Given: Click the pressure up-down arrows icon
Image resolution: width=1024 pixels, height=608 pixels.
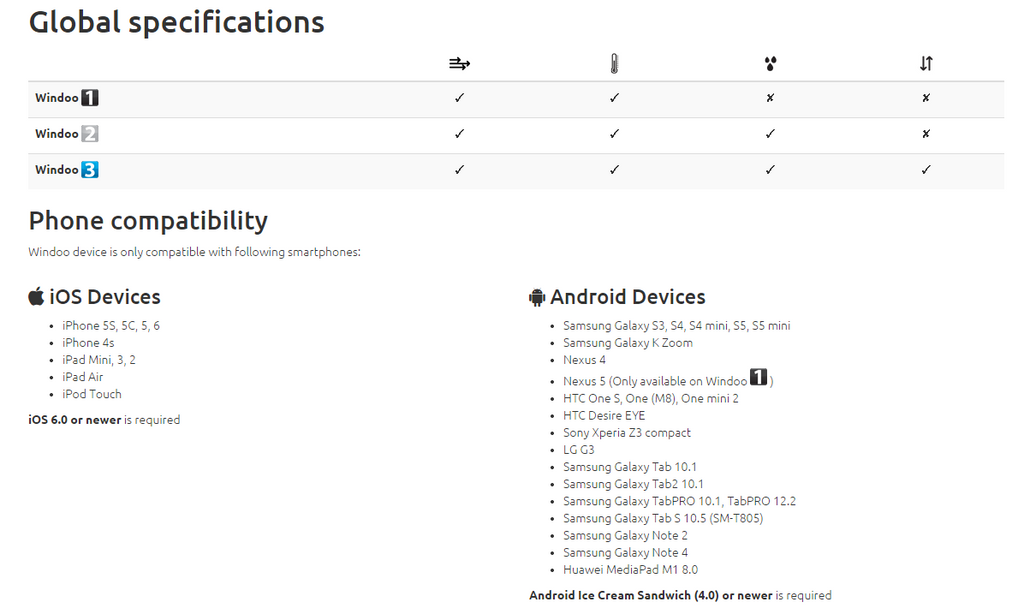Looking at the screenshot, I should click(x=926, y=64).
